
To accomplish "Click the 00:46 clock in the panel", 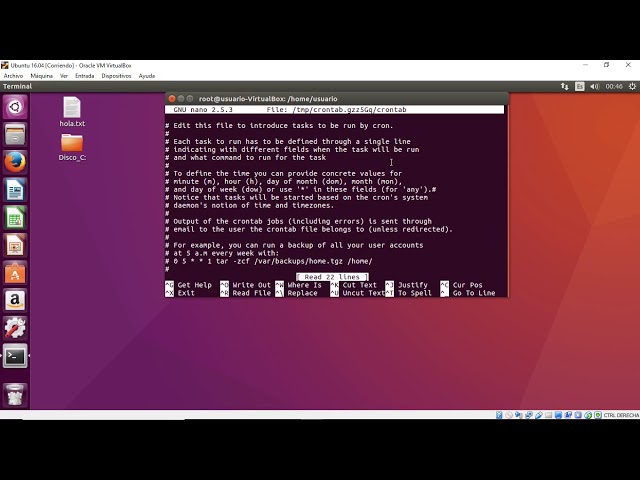I will point(614,87).
